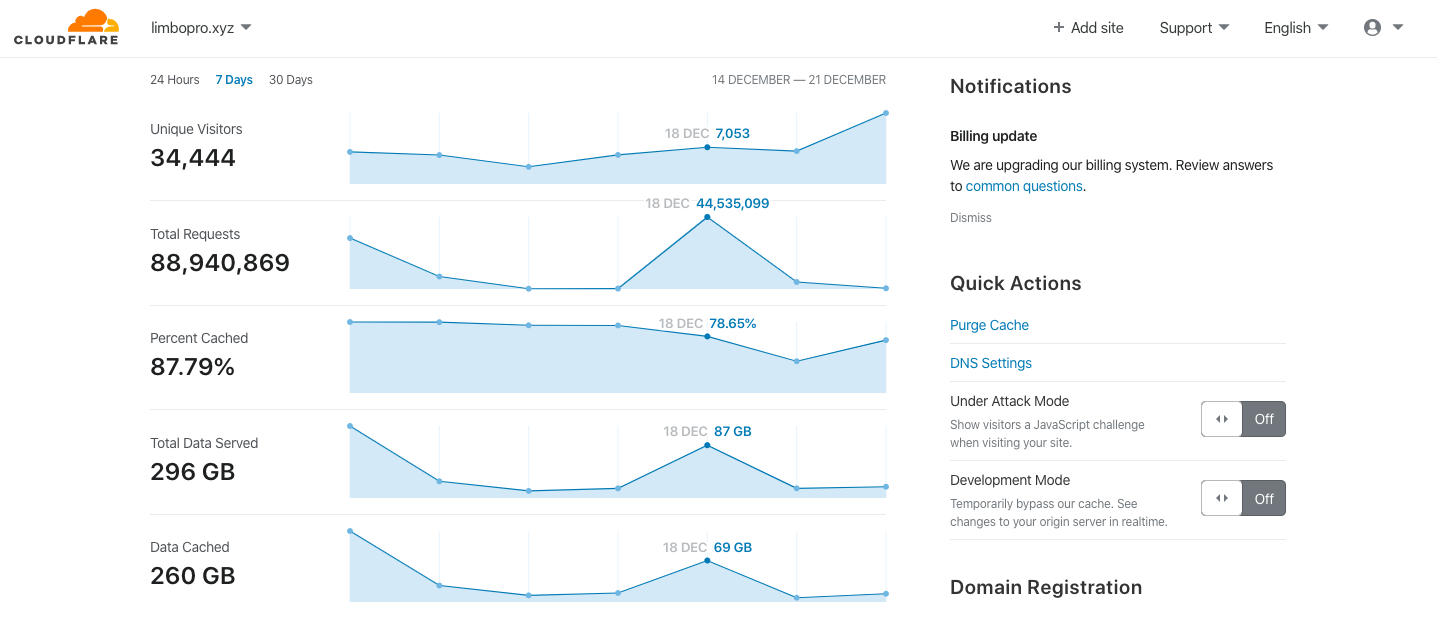Click the 18 Dec point on Unique Visitors chart
The height and width of the screenshot is (617, 1437).
pyautogui.click(x=707, y=147)
